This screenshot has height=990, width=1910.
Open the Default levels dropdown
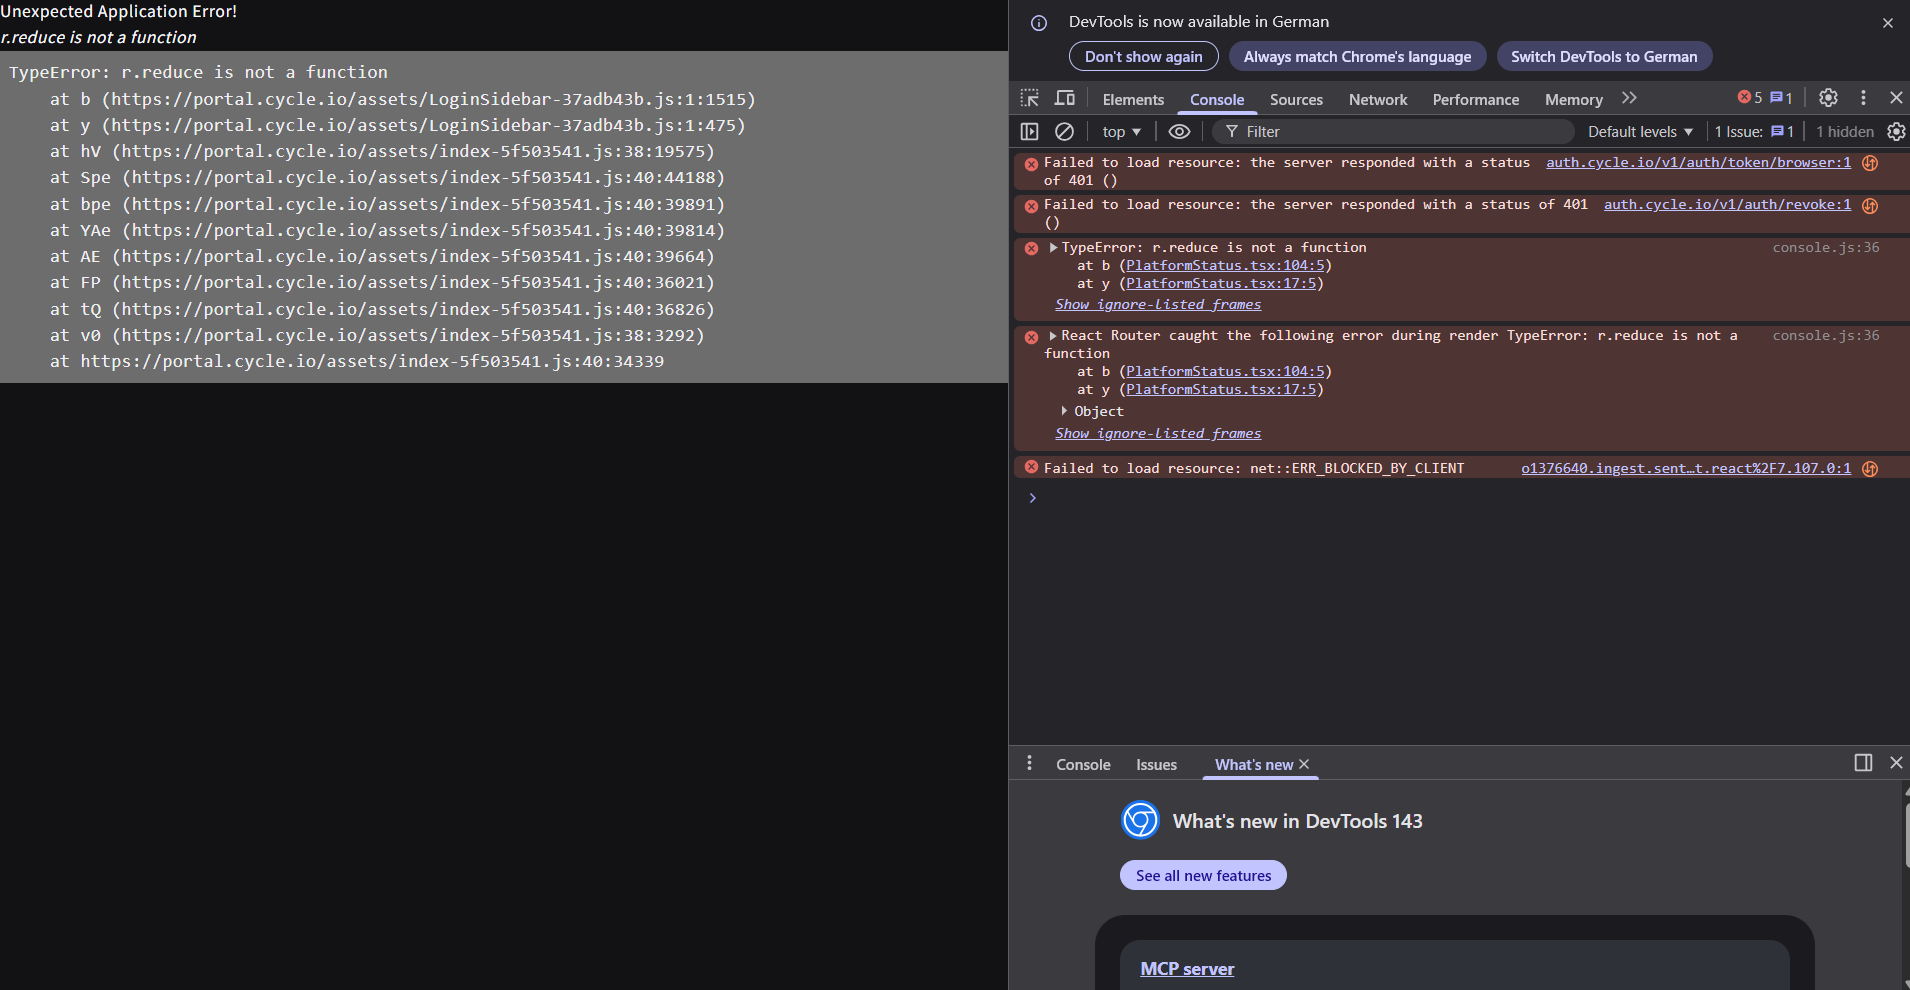click(x=1640, y=132)
